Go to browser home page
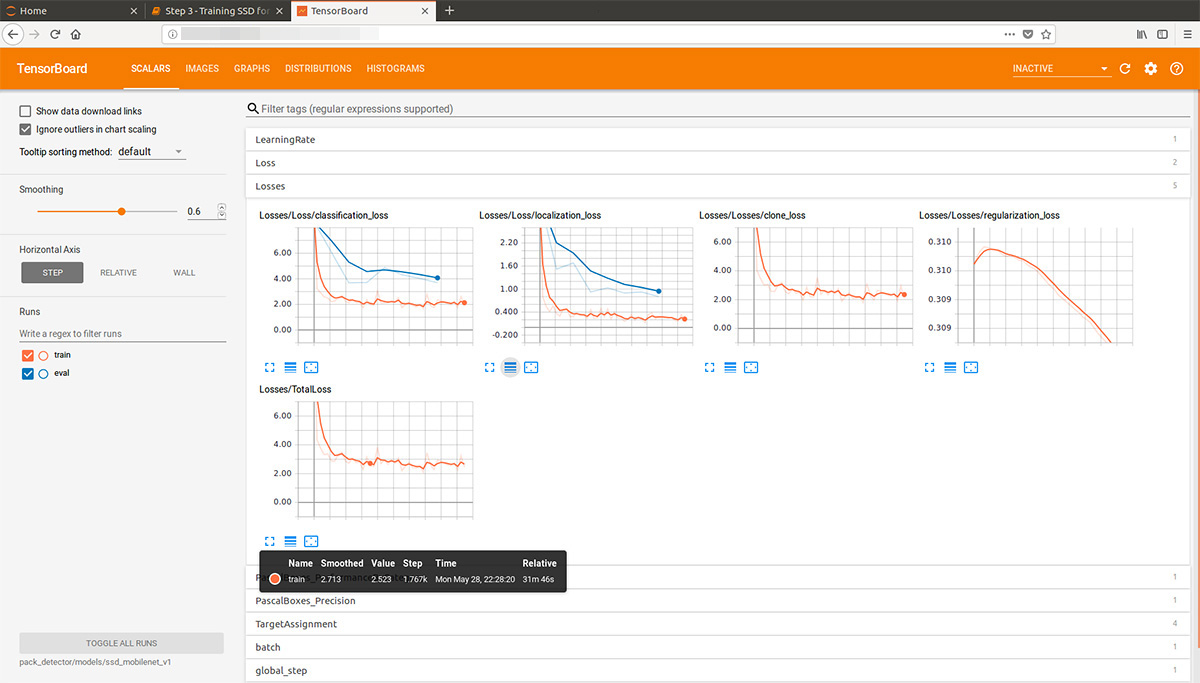Screen dimensions: 1200x683 coord(76,34)
